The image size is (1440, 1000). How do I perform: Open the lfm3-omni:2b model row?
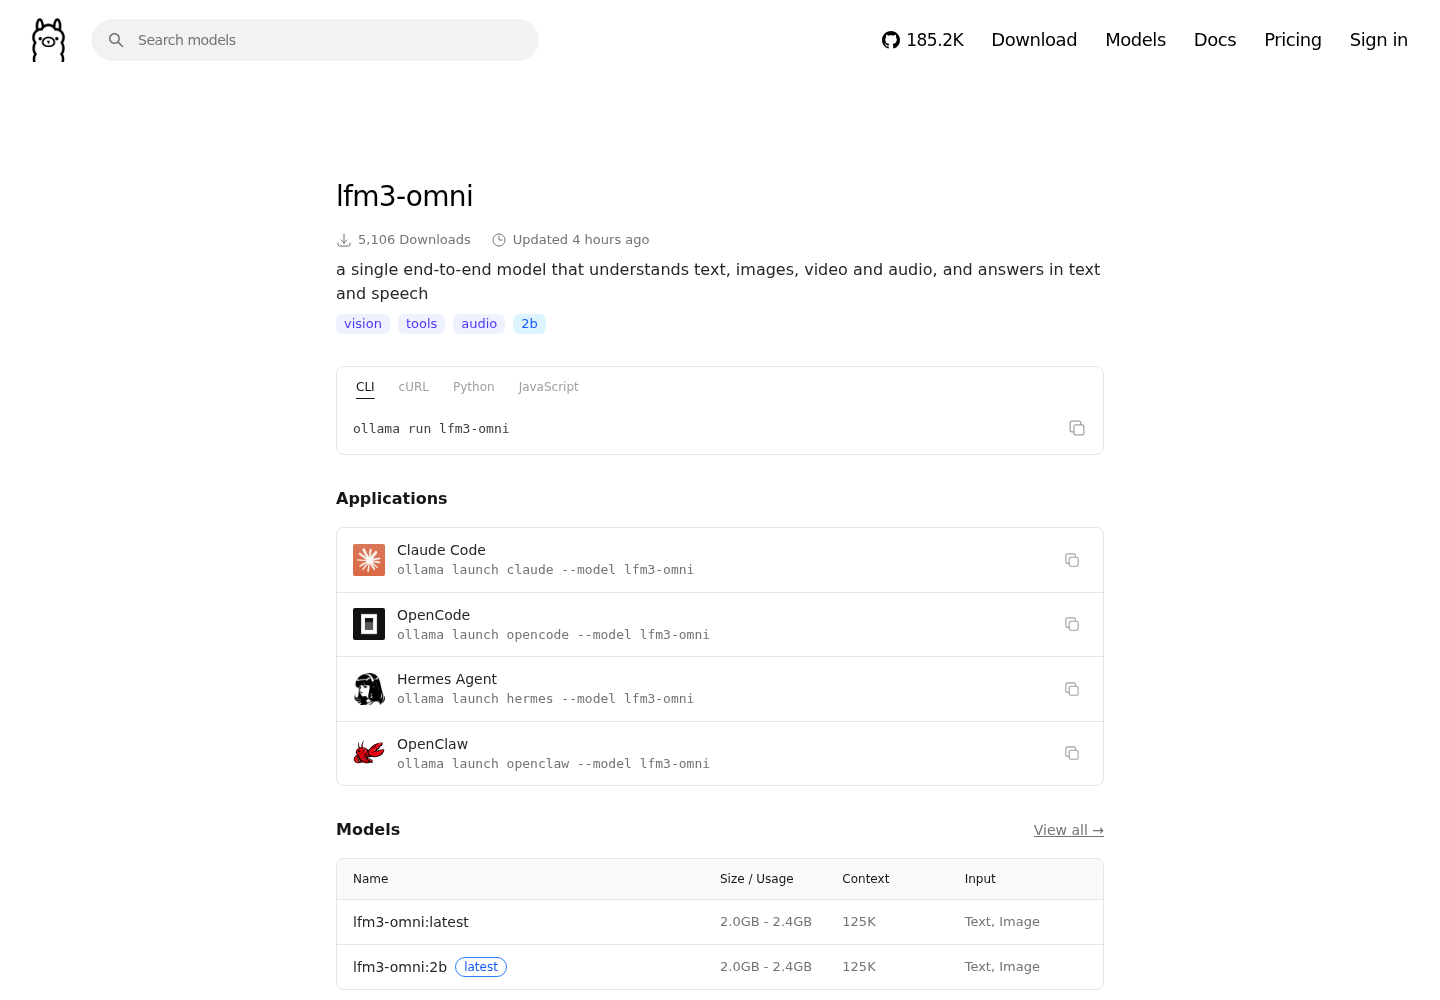coord(720,967)
